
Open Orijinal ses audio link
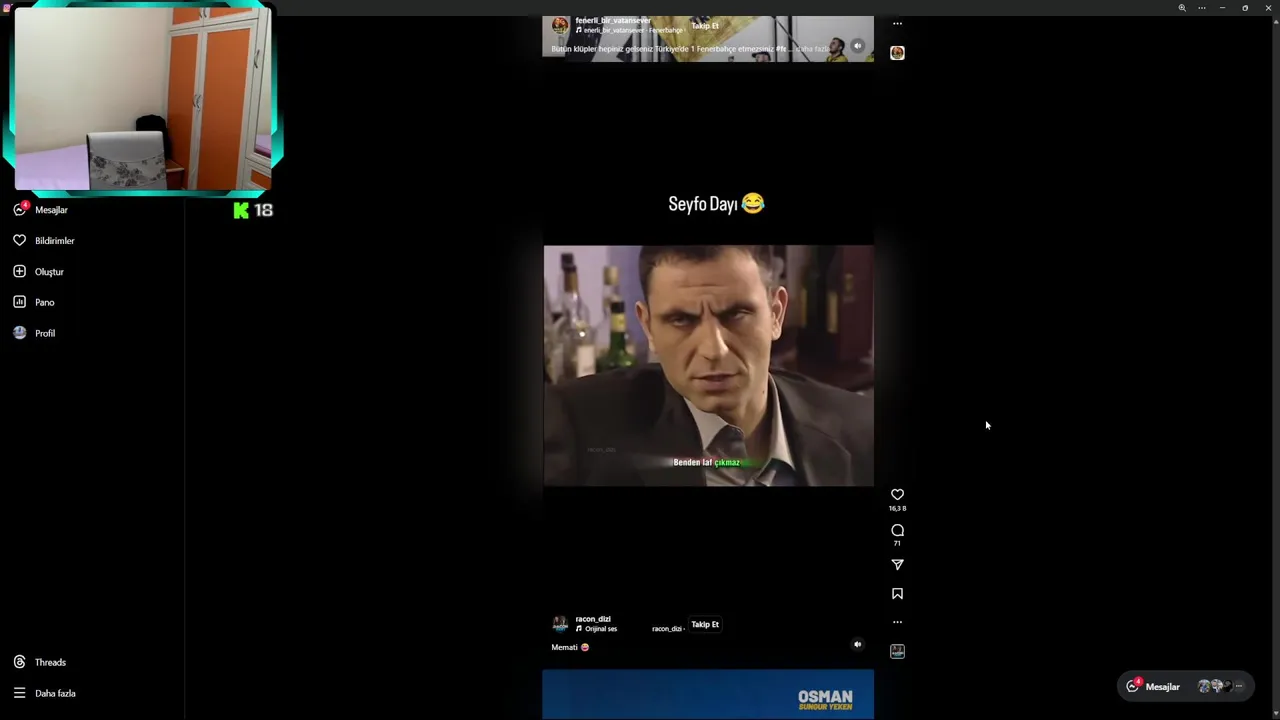coord(601,629)
